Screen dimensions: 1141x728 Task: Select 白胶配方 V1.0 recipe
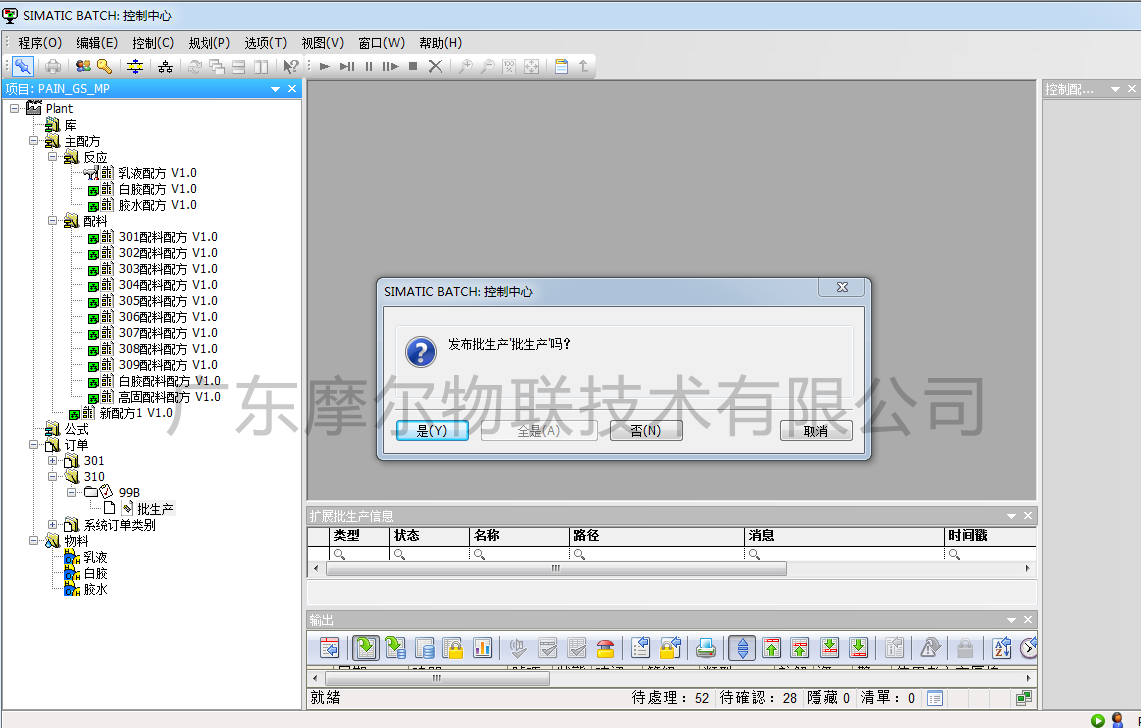[x=157, y=189]
